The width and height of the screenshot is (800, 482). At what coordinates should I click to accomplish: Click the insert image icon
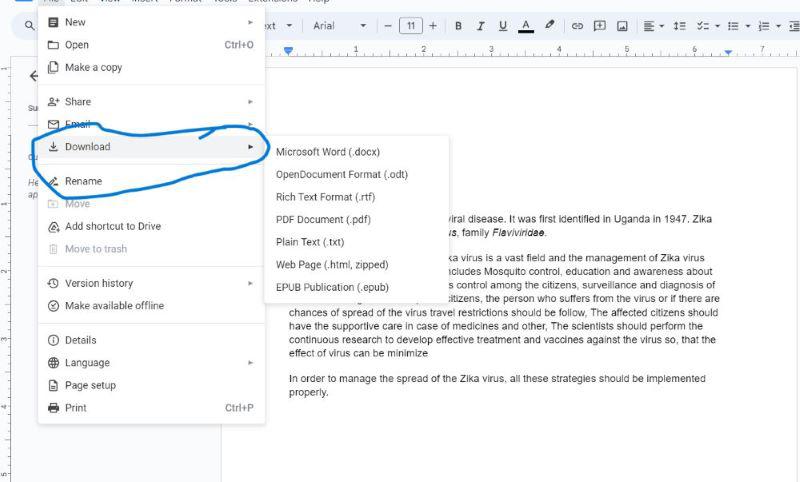(x=622, y=26)
